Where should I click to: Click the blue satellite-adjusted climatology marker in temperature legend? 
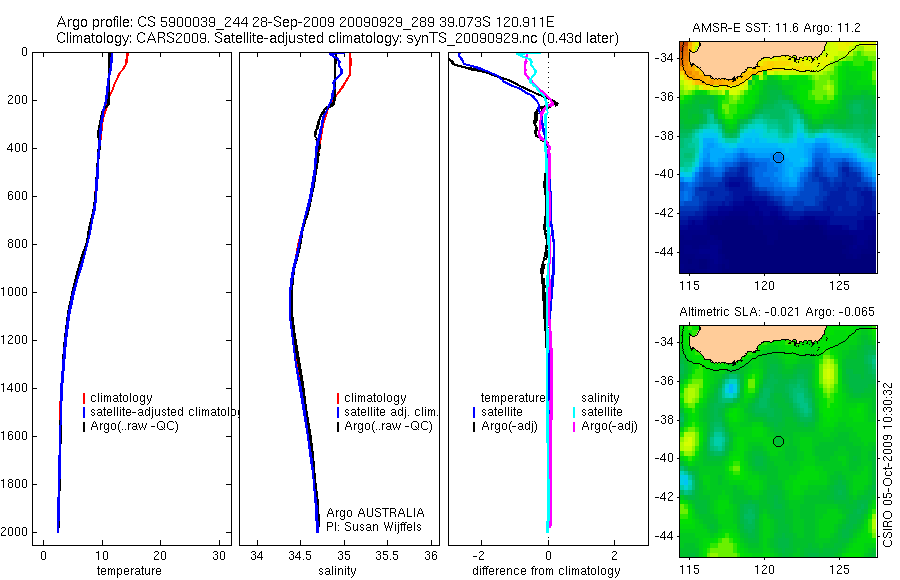pos(84,412)
